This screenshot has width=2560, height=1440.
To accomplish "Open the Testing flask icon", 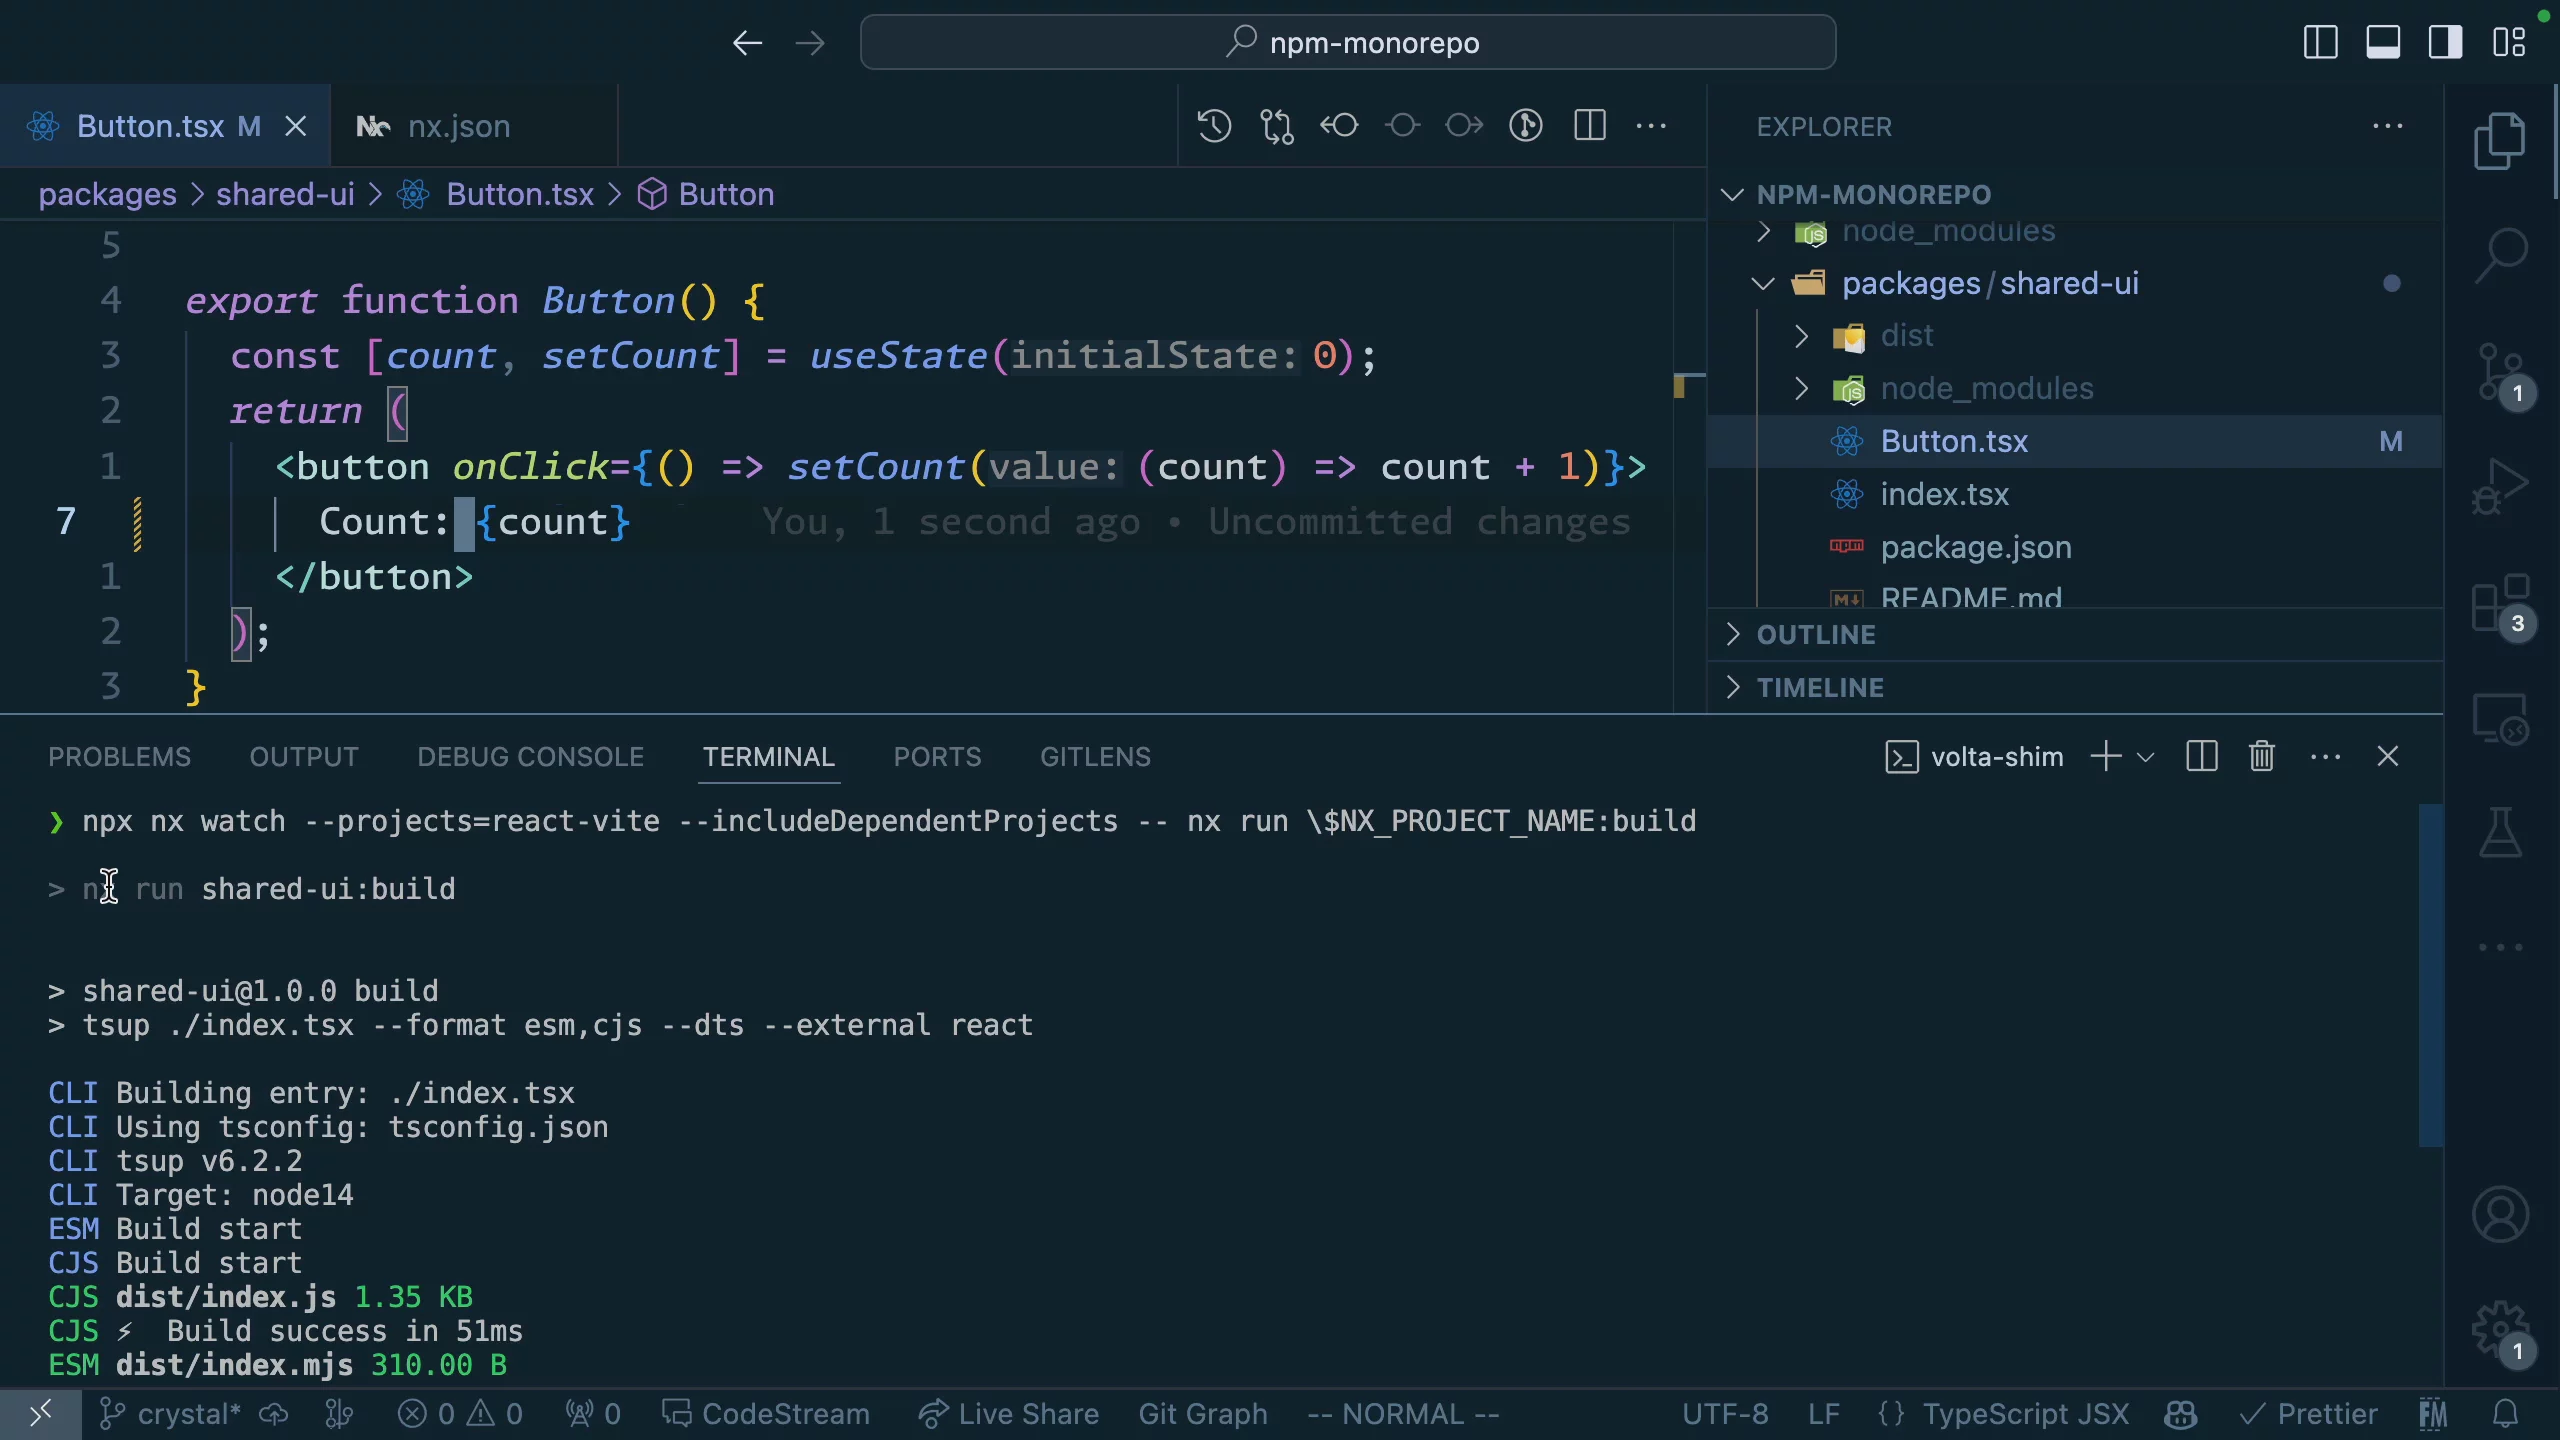I will point(2500,832).
